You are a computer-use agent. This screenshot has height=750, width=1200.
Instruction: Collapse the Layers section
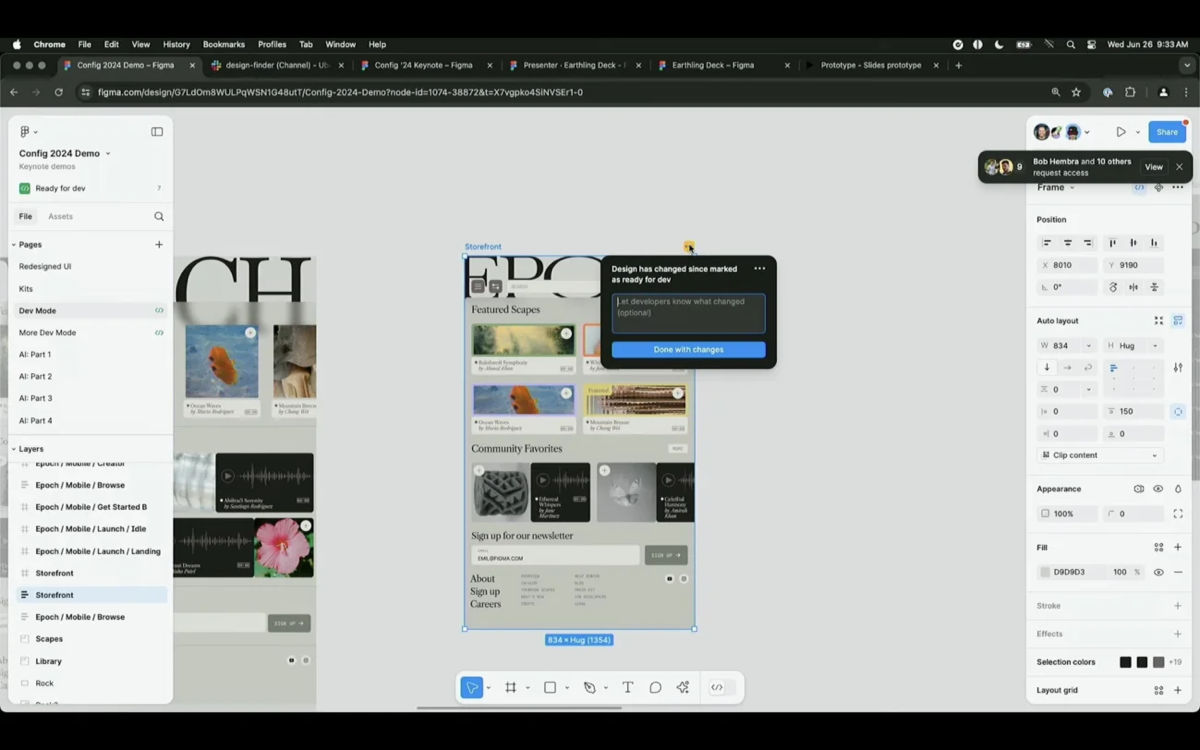[14, 449]
